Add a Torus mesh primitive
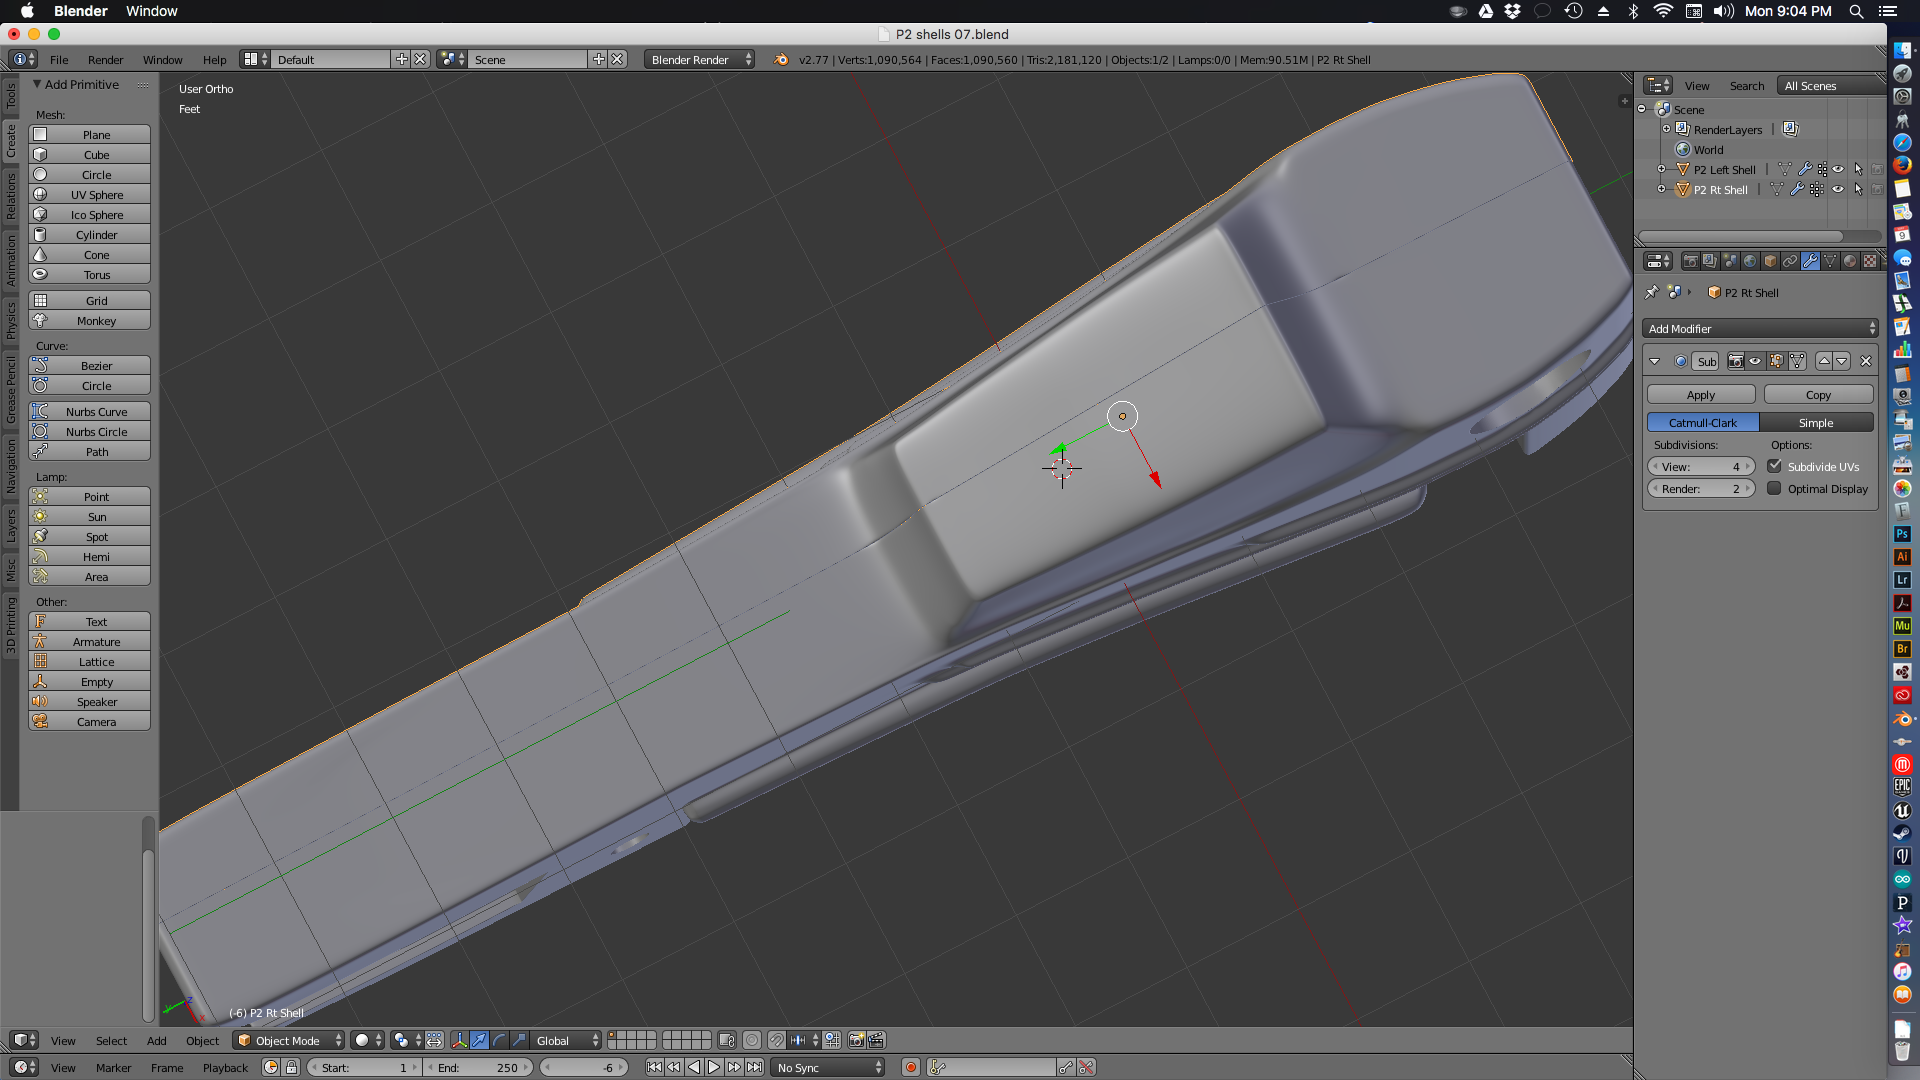This screenshot has width=1920, height=1080. (x=89, y=275)
